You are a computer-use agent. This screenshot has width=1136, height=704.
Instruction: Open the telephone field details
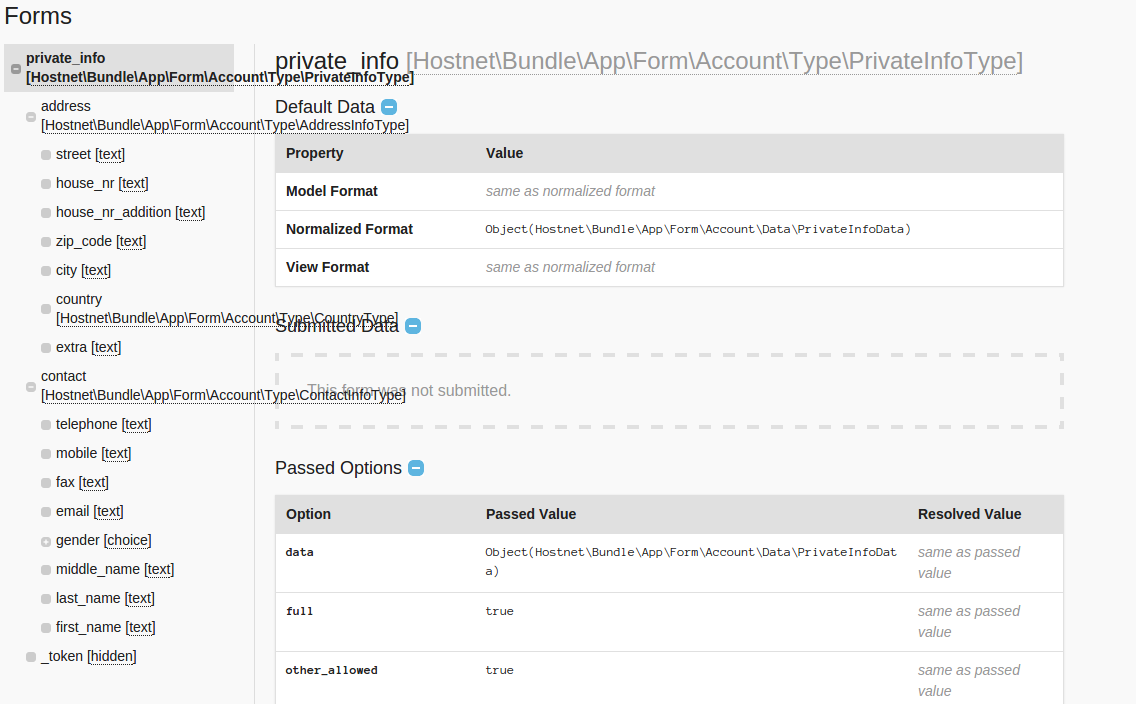coord(103,424)
